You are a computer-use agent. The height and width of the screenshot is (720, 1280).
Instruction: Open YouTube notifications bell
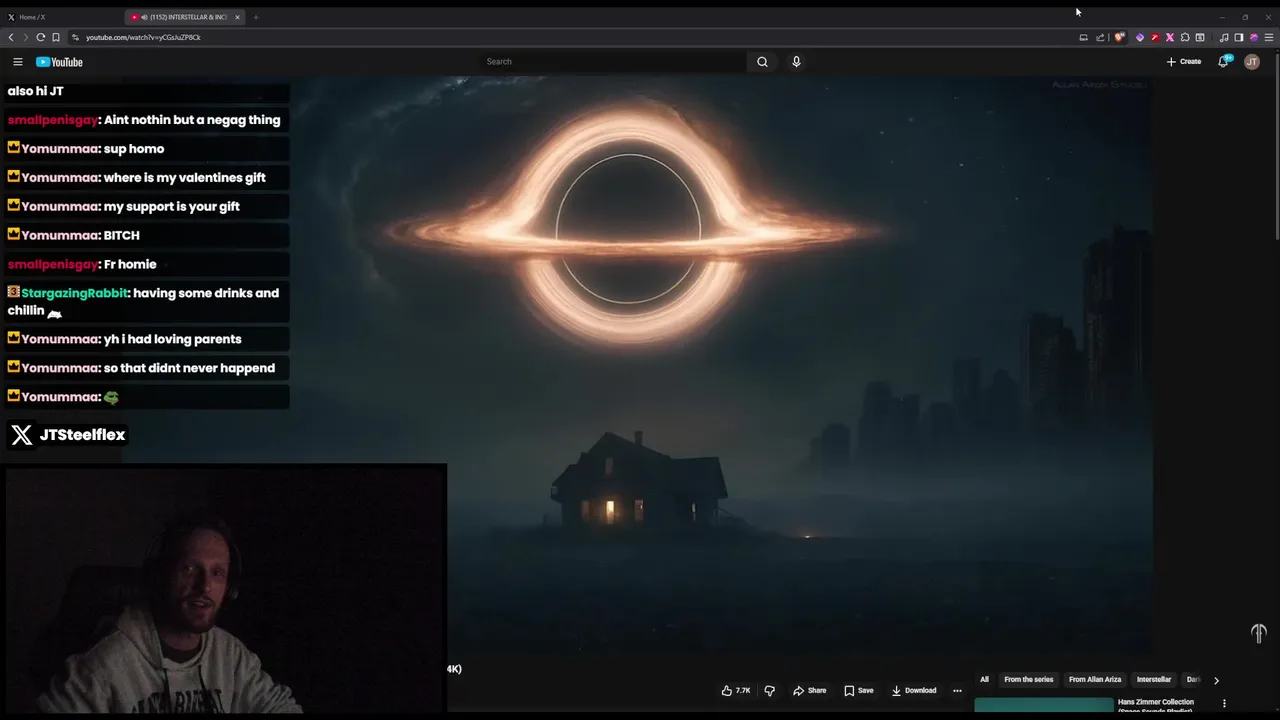click(x=1224, y=62)
